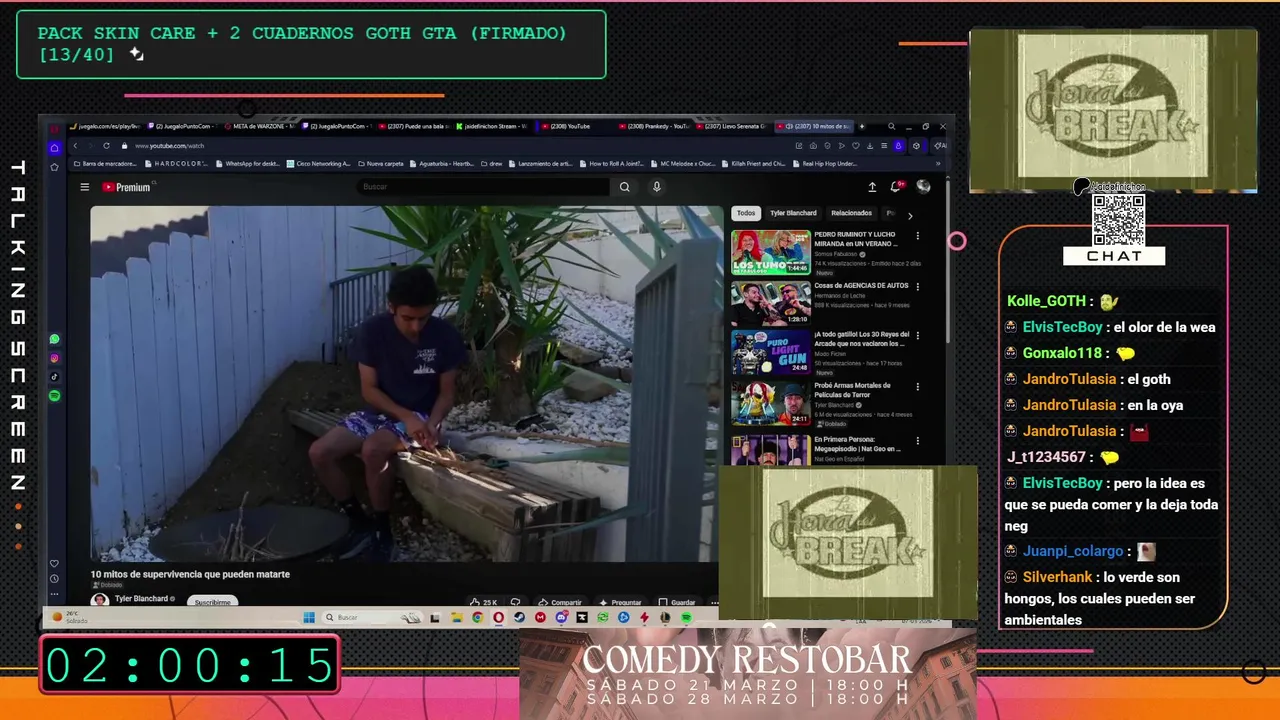This screenshot has width=1280, height=720.
Task: Click the Preguntar button
Action: [620, 602]
